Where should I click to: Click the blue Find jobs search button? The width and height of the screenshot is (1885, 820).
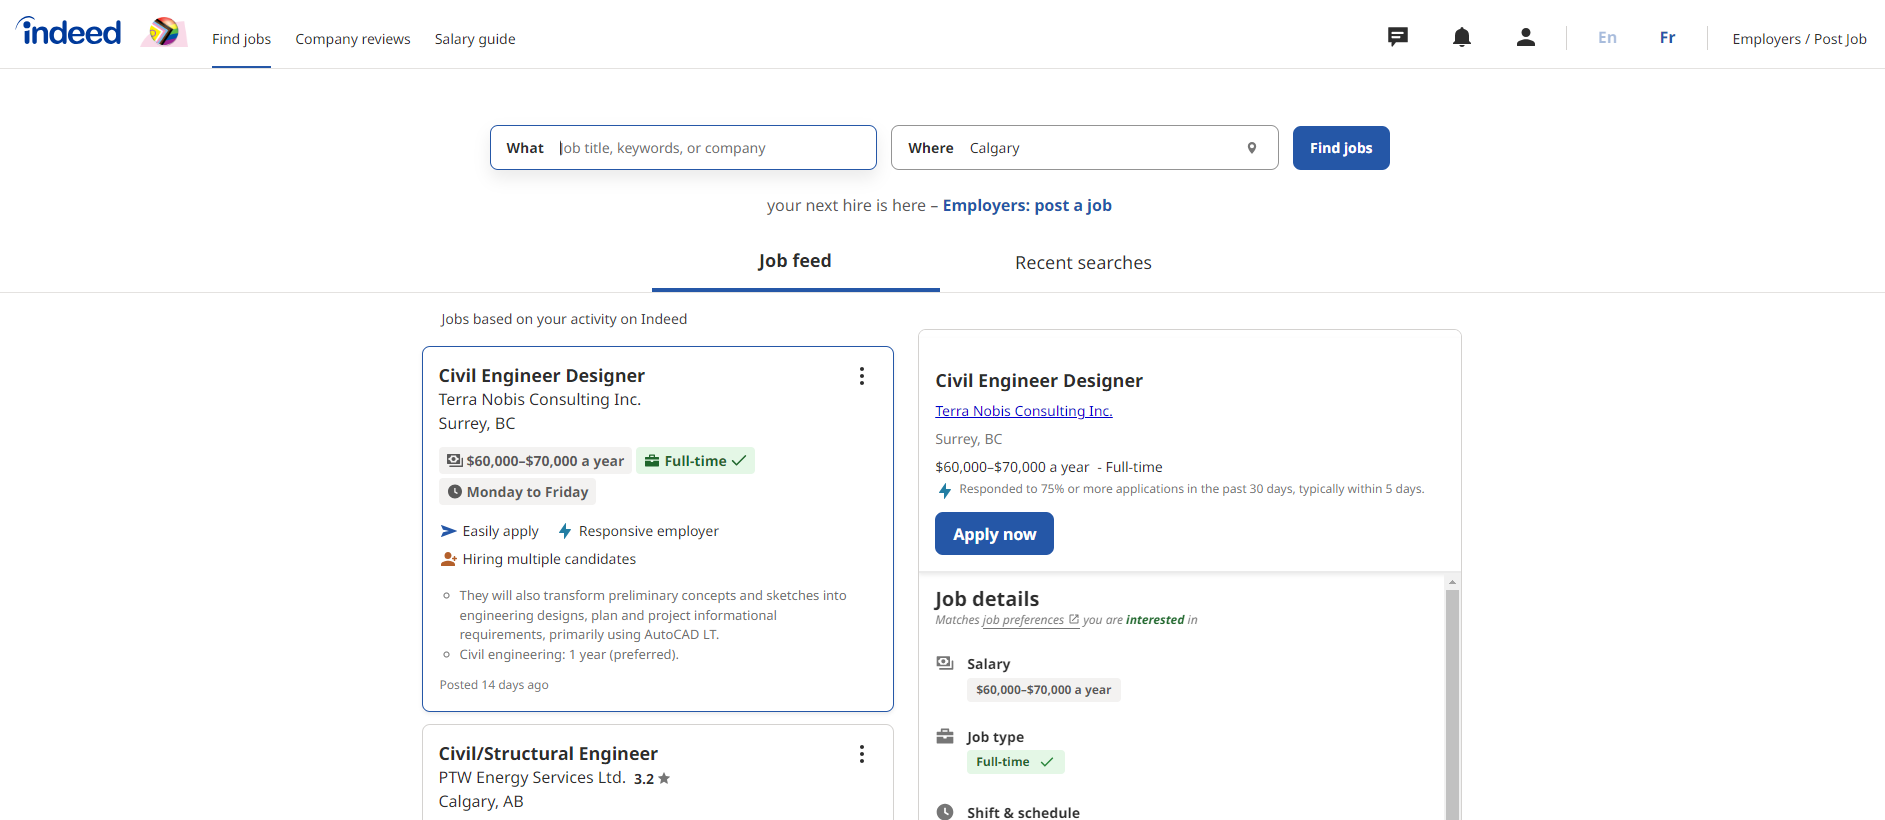[x=1341, y=148]
